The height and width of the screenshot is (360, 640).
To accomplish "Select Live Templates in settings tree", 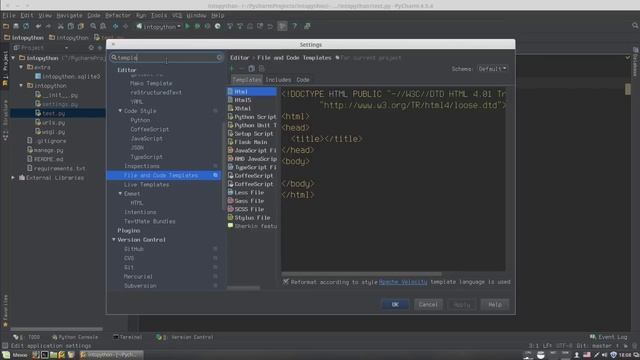I will click(x=147, y=184).
